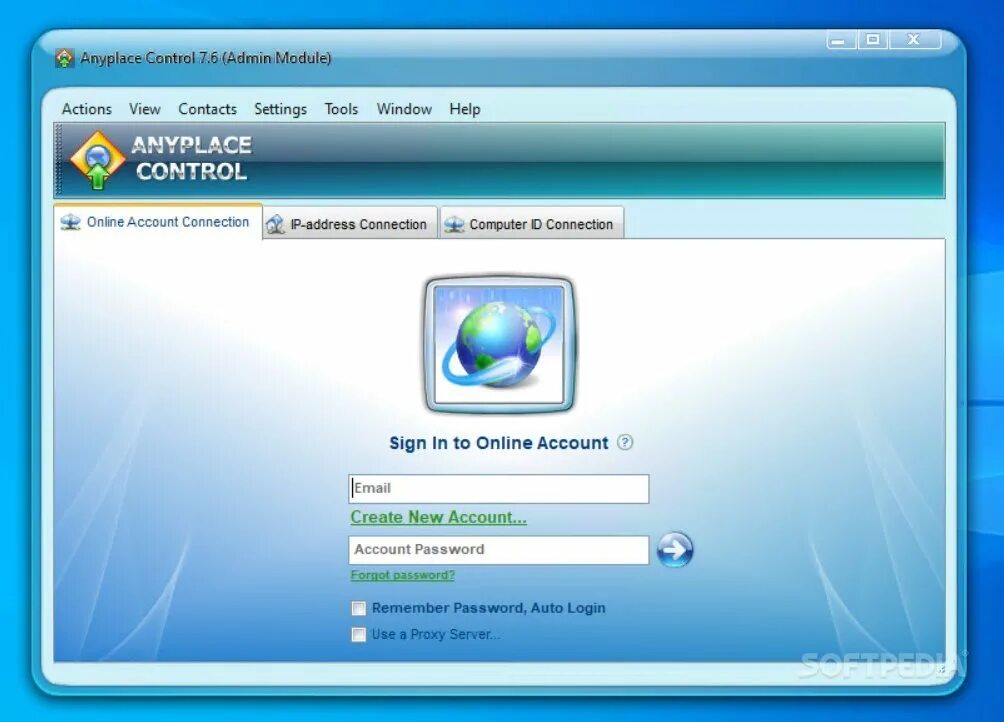The image size is (1004, 722).
Task: Enable Remember Password, Auto Login checkbox
Action: coord(359,608)
